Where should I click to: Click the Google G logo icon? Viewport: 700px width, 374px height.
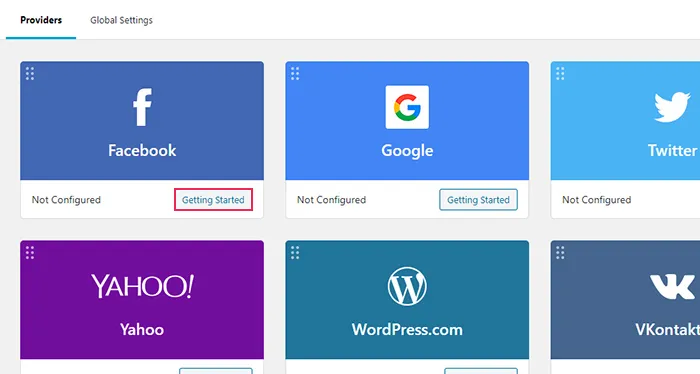pos(407,107)
